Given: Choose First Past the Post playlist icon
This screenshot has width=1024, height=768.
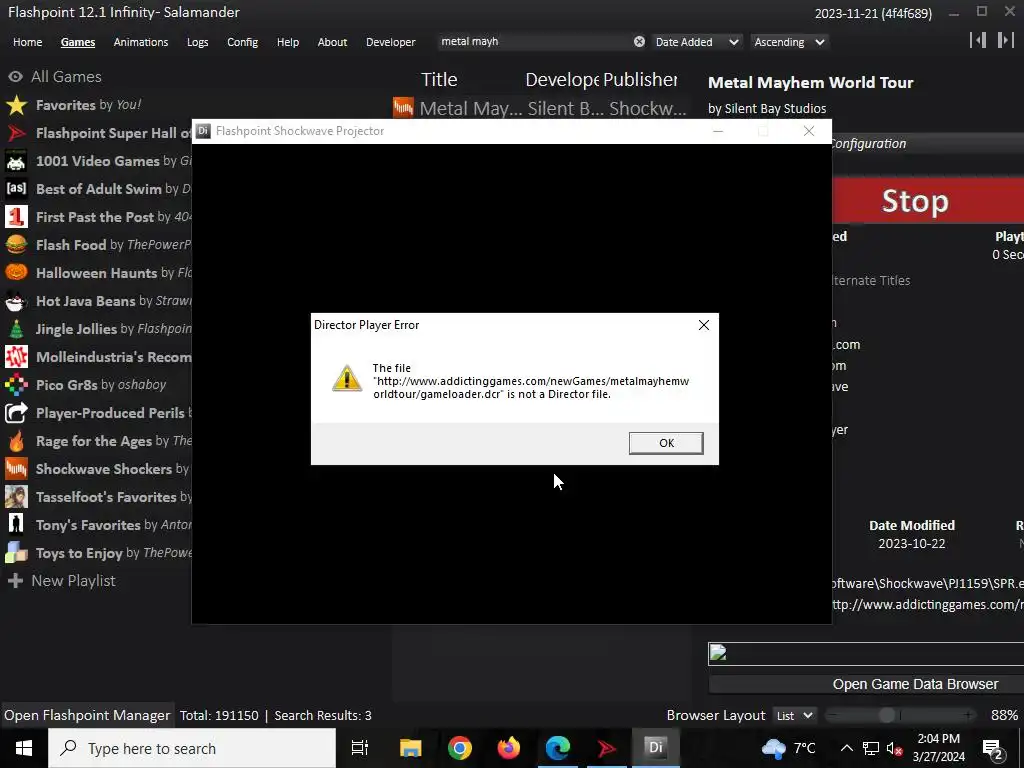Looking at the screenshot, I should (16, 217).
